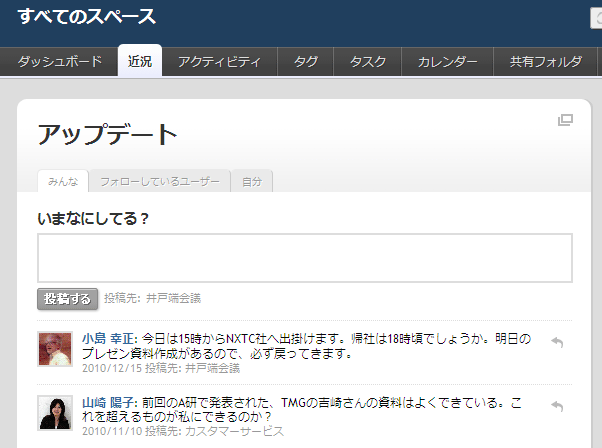Switch to the アクティビティ tab

(x=220, y=61)
